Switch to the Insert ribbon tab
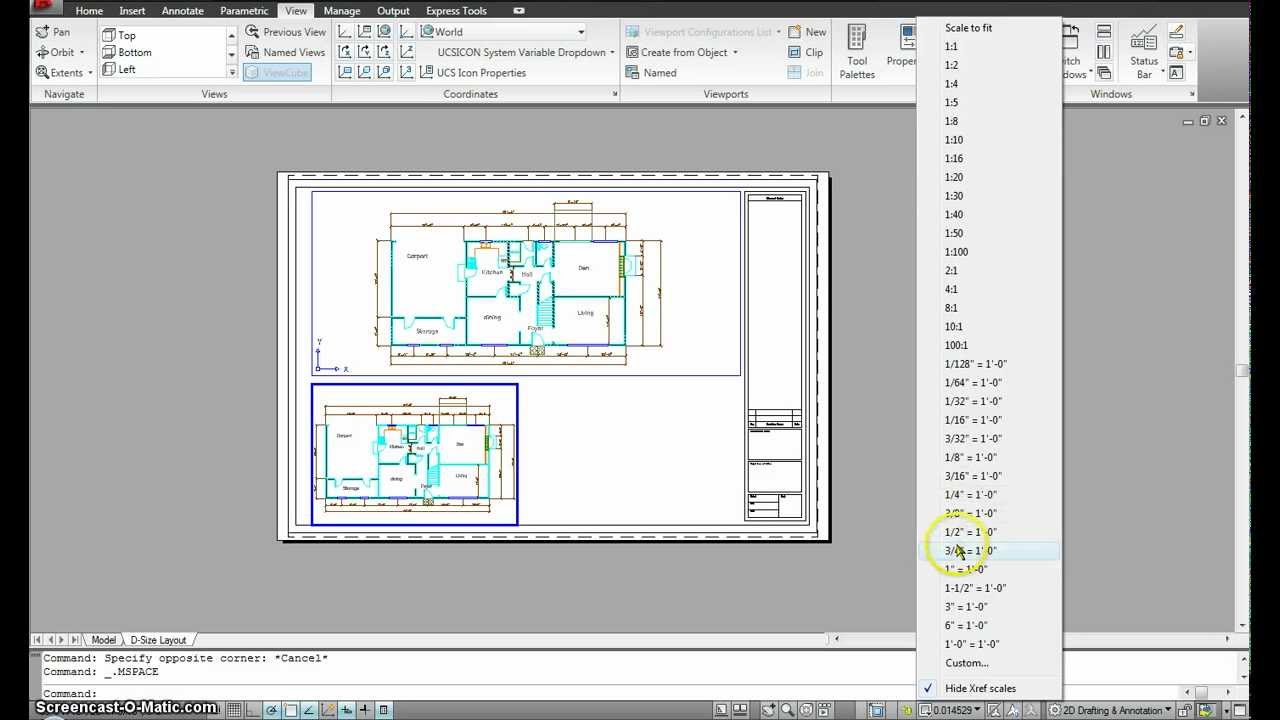The width and height of the screenshot is (1280, 720). pyautogui.click(x=132, y=11)
